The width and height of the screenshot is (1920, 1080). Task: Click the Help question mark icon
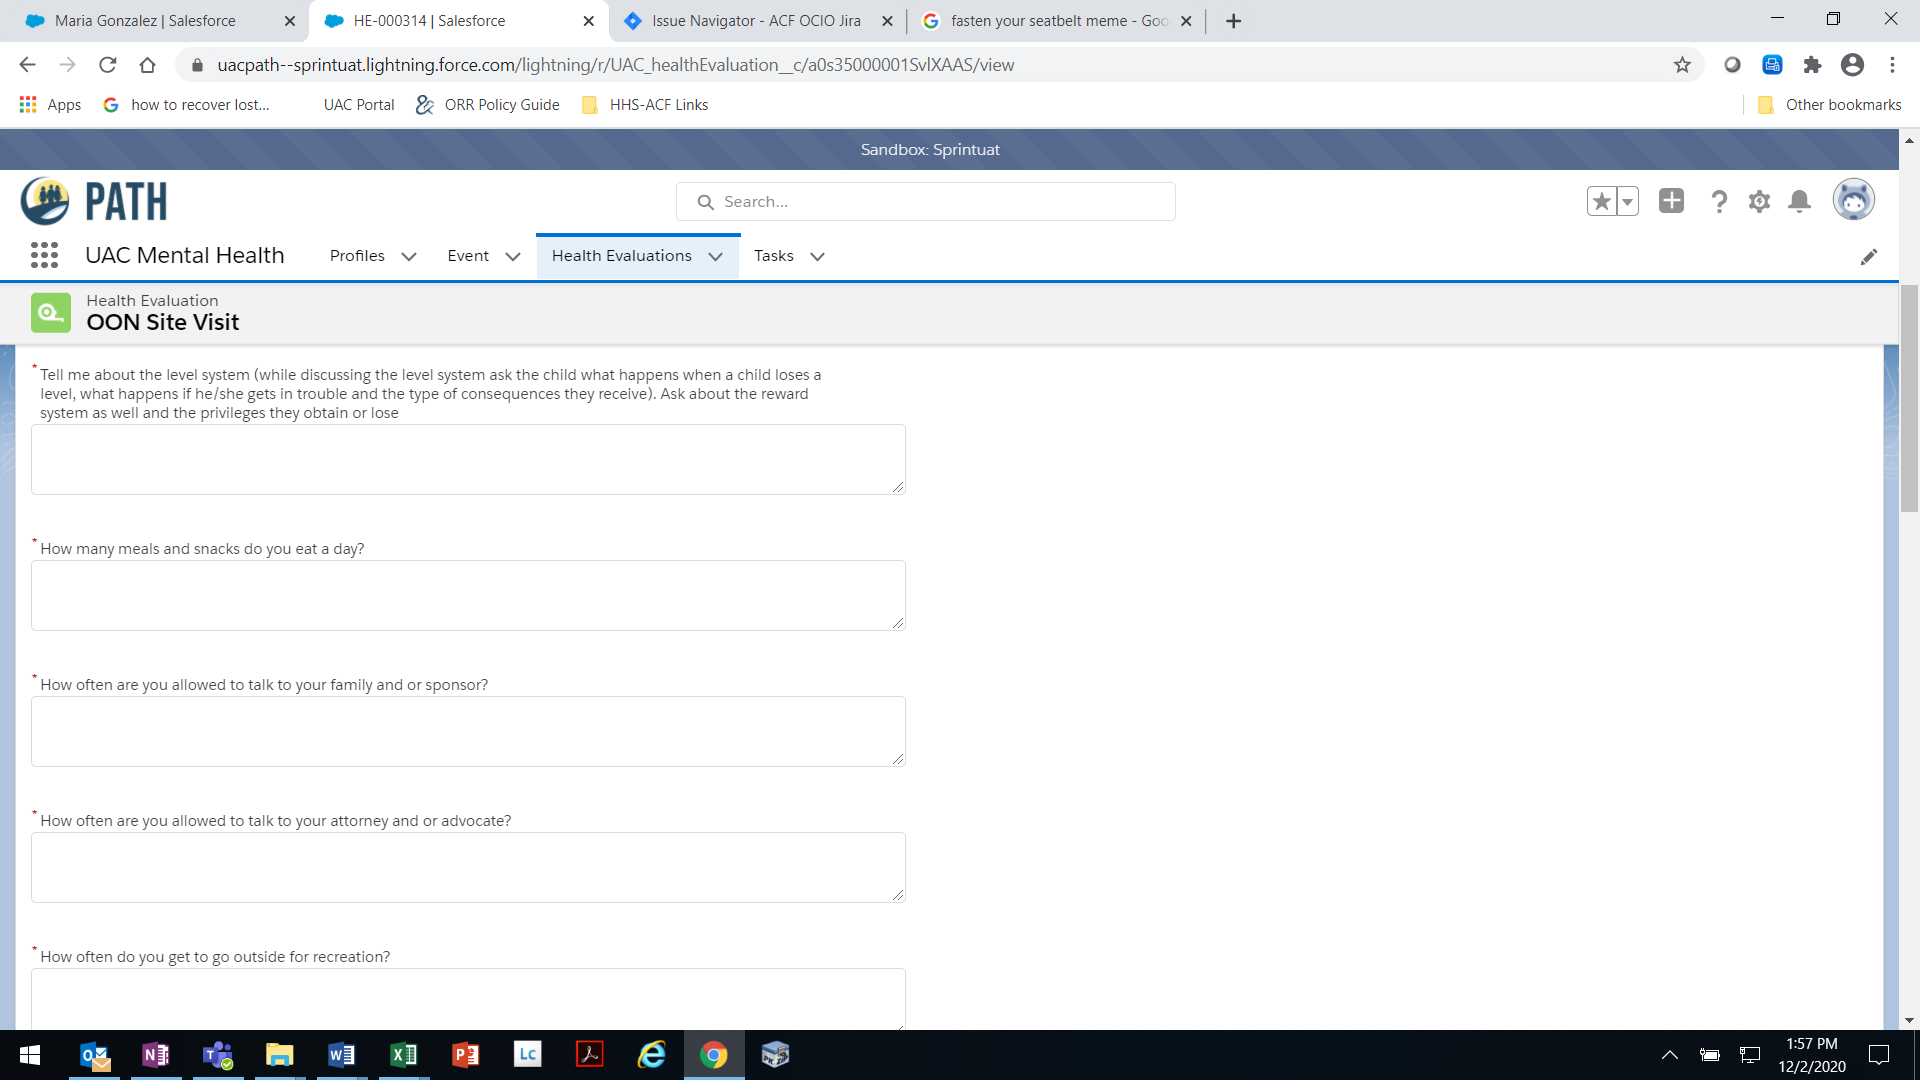1719,202
